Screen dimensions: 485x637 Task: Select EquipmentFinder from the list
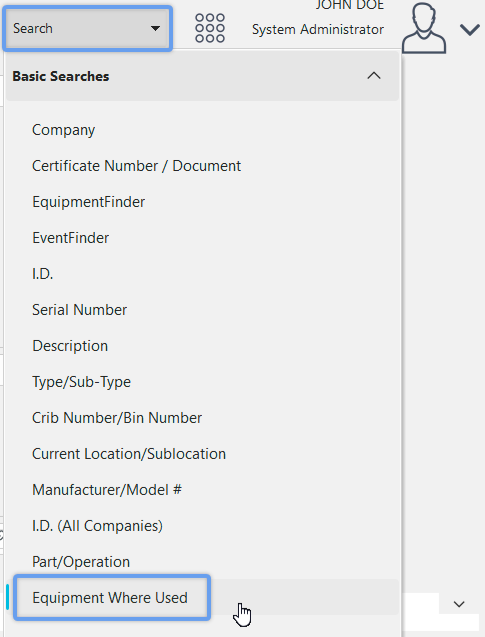(89, 202)
